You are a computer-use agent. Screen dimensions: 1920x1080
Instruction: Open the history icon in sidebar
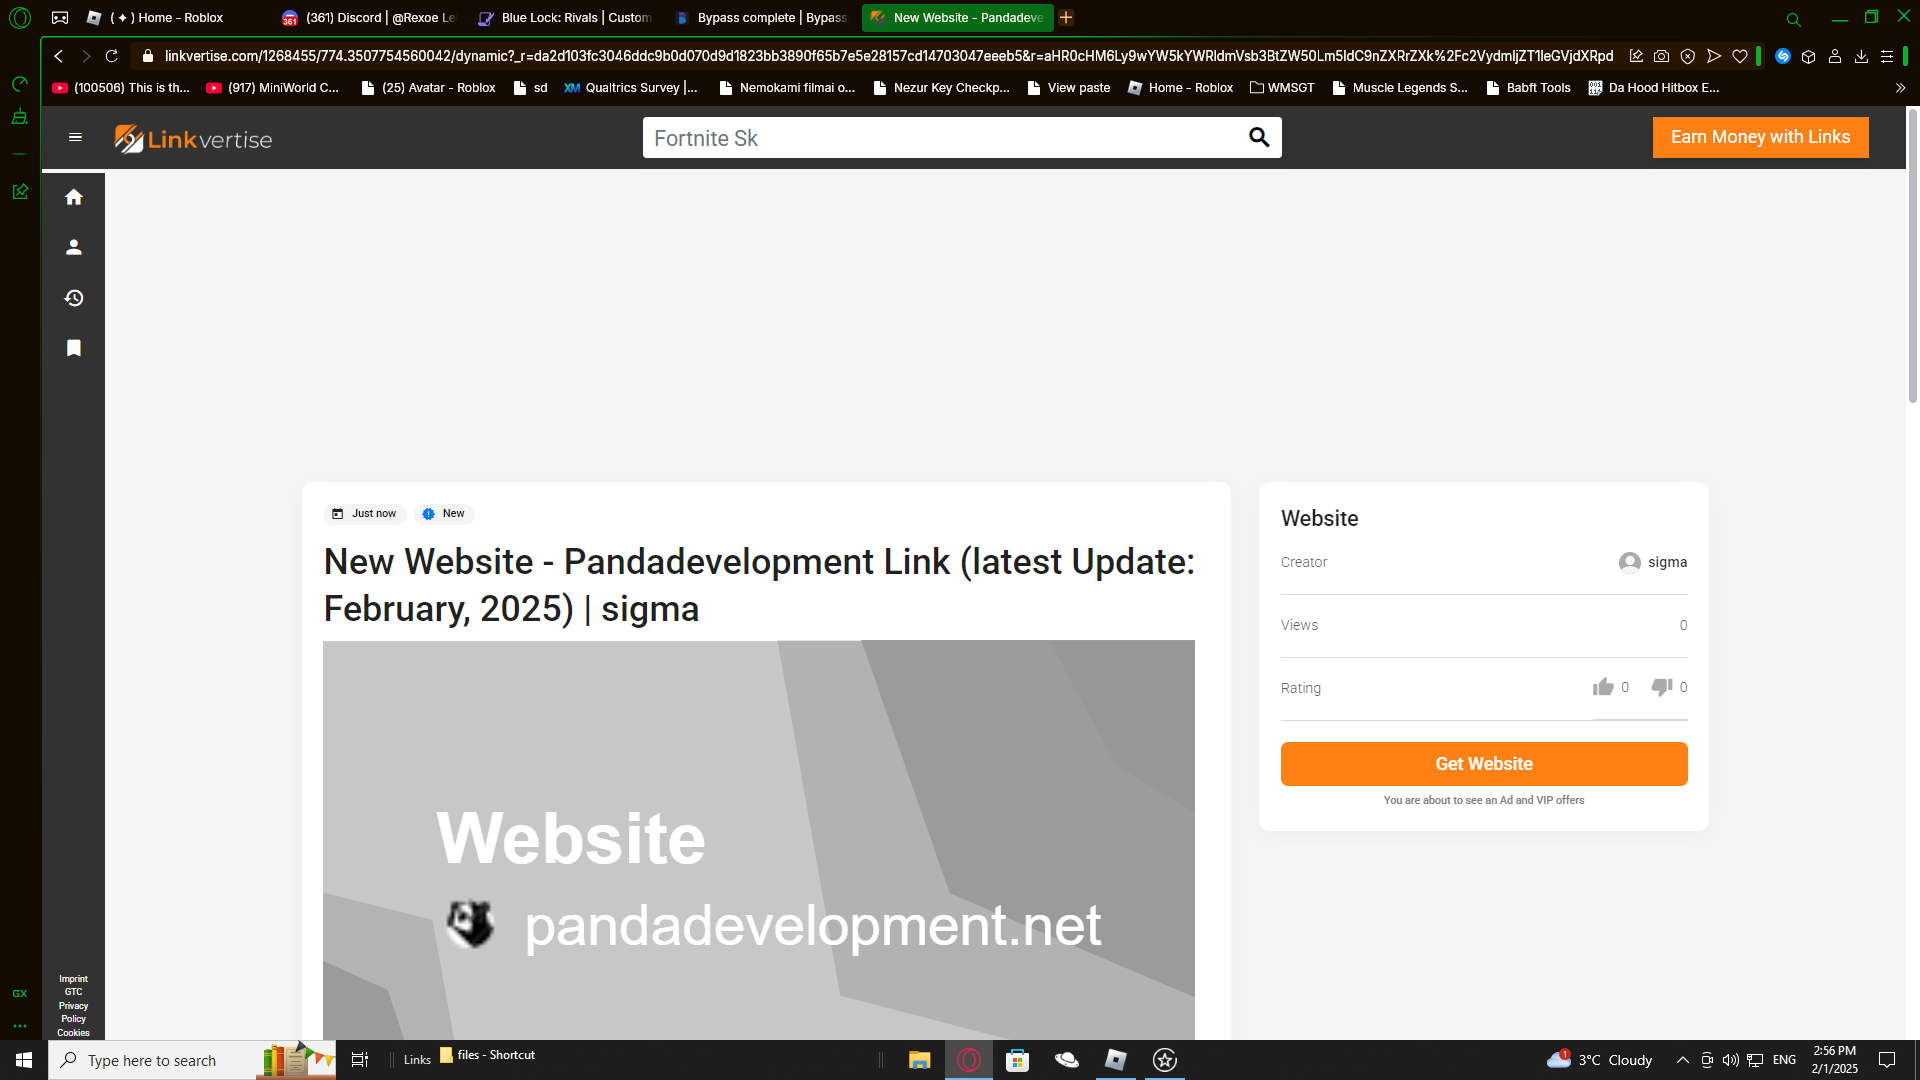coord(73,298)
